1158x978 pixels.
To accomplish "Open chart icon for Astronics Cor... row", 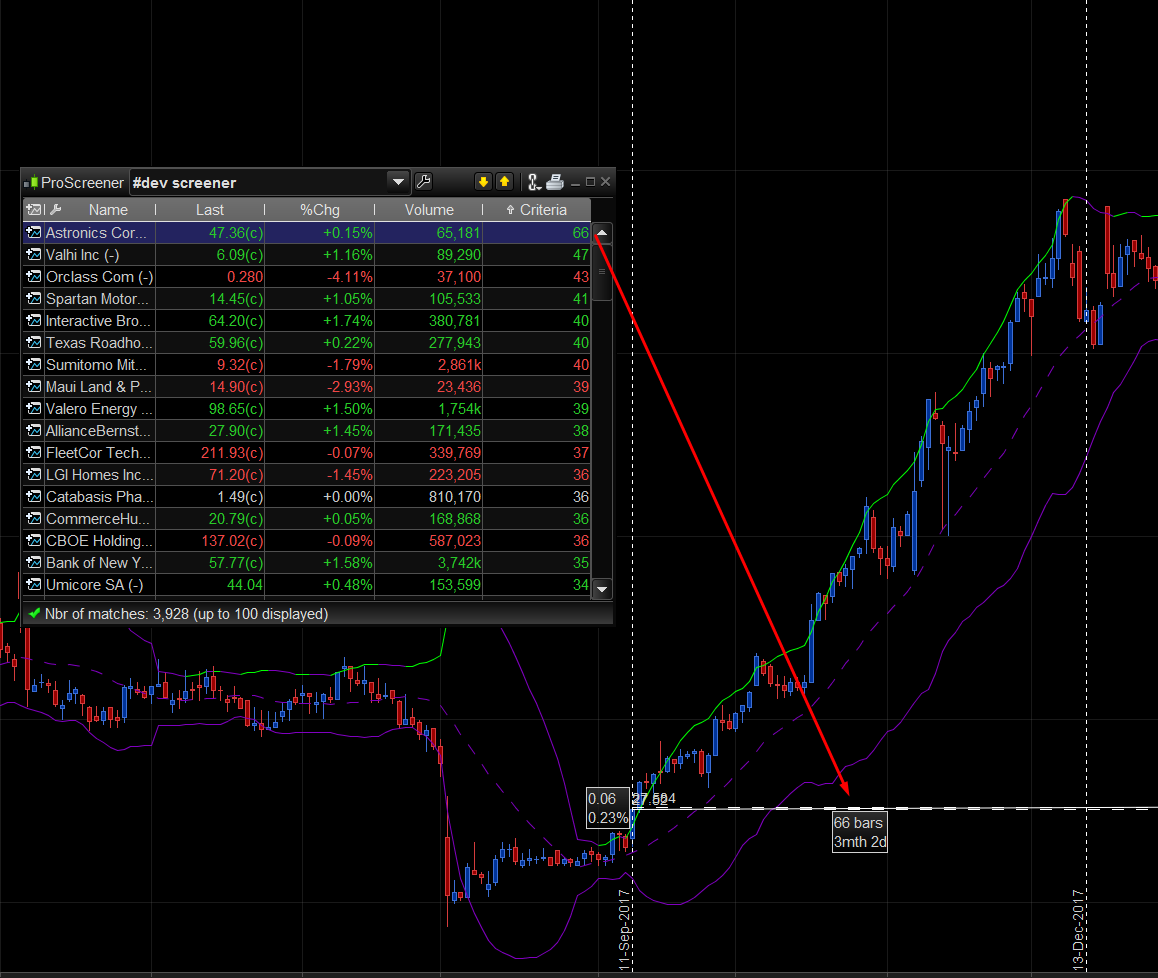I will pos(34,233).
